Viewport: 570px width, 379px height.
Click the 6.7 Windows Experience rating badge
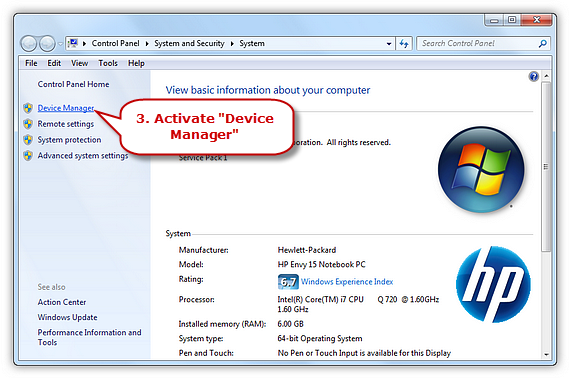288,282
